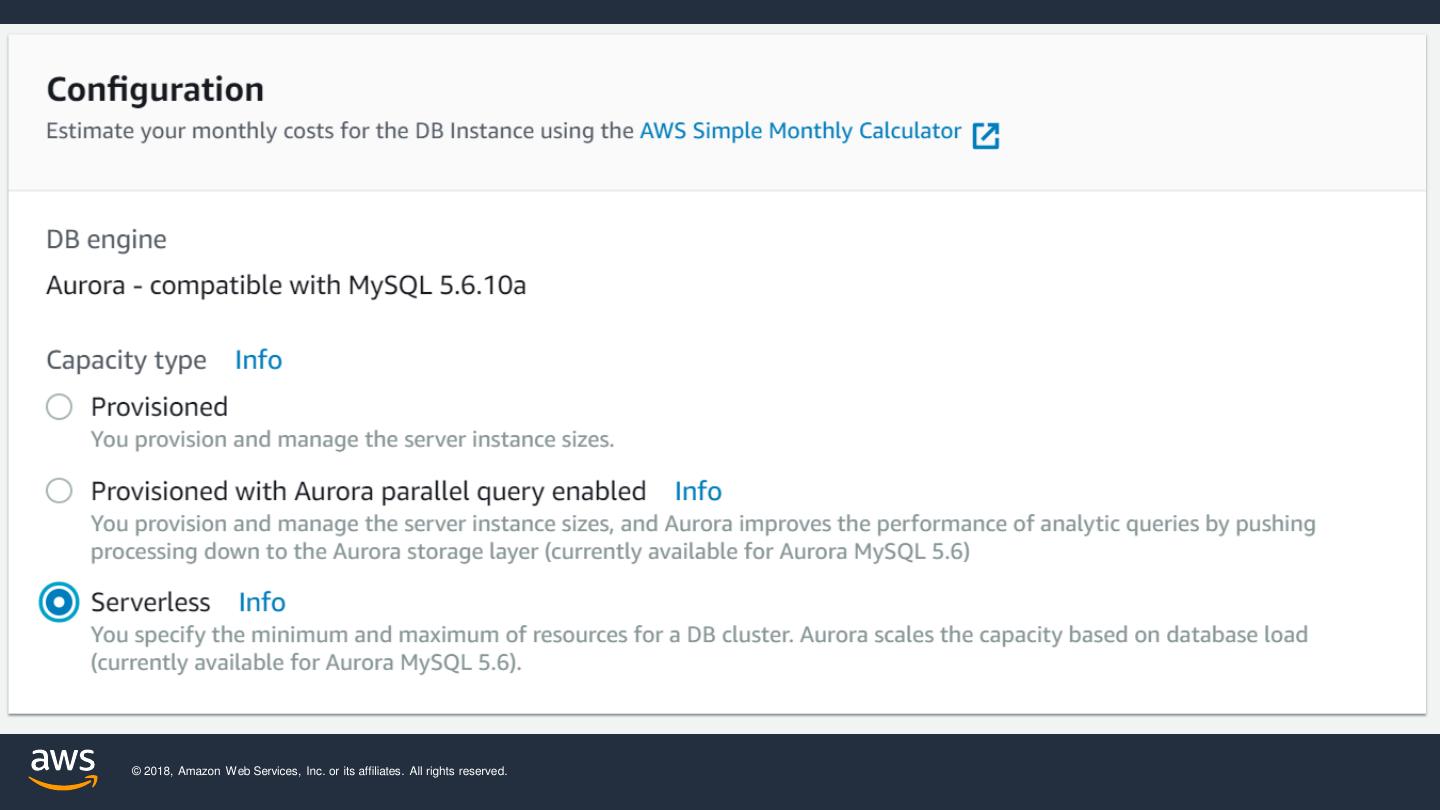
Task: Select the Serverless radio button
Action: tap(60, 603)
